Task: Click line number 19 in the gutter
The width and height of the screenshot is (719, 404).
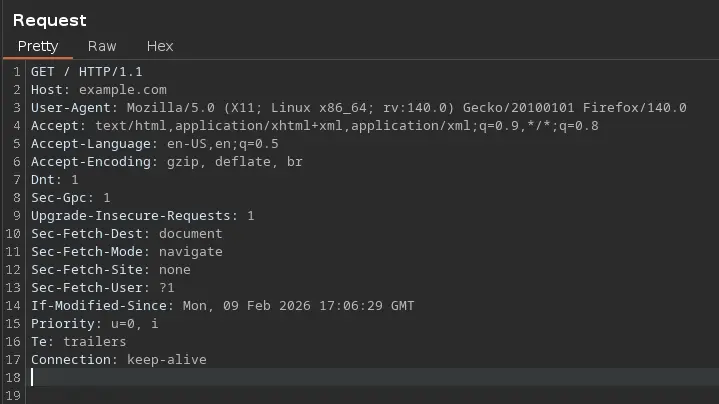Action: (x=13, y=395)
